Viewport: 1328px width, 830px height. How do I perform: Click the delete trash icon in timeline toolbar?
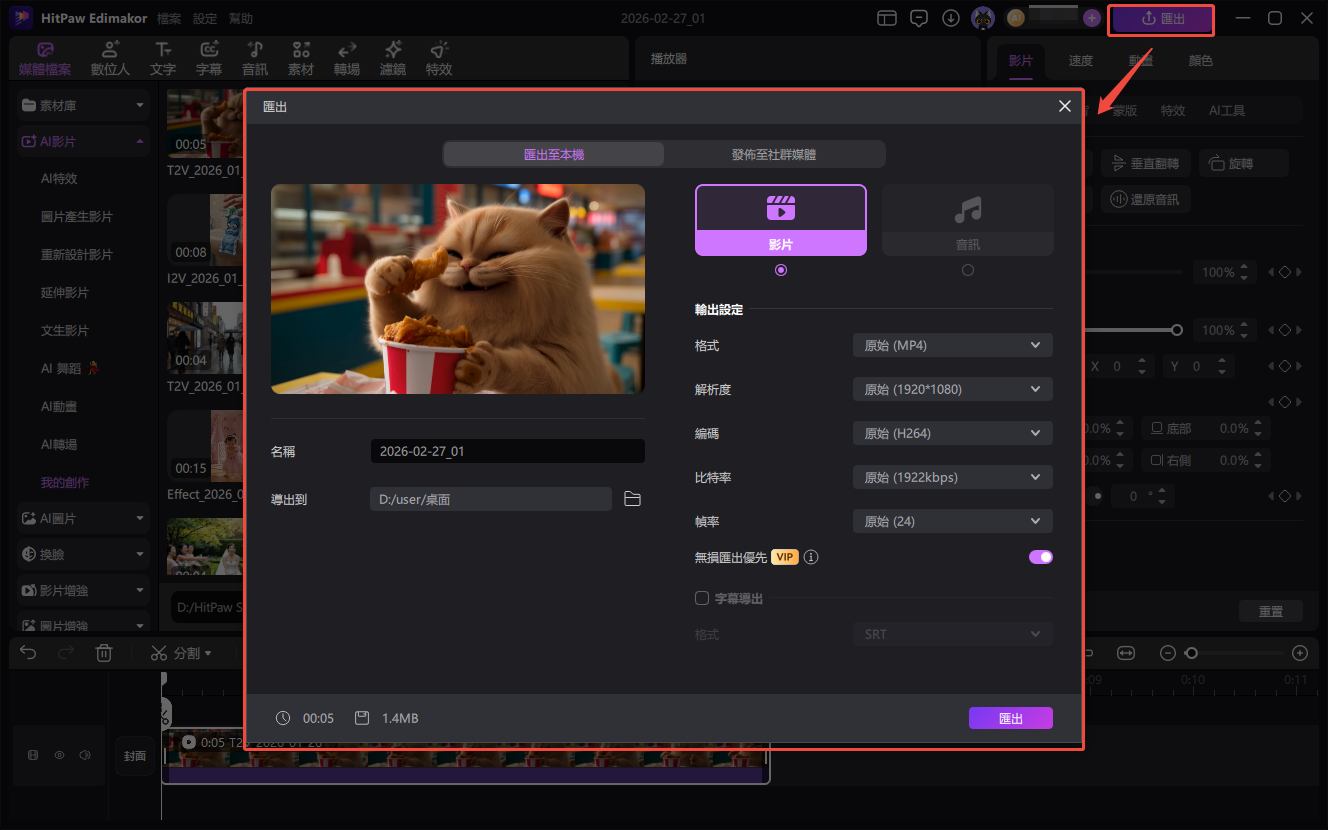click(x=104, y=653)
